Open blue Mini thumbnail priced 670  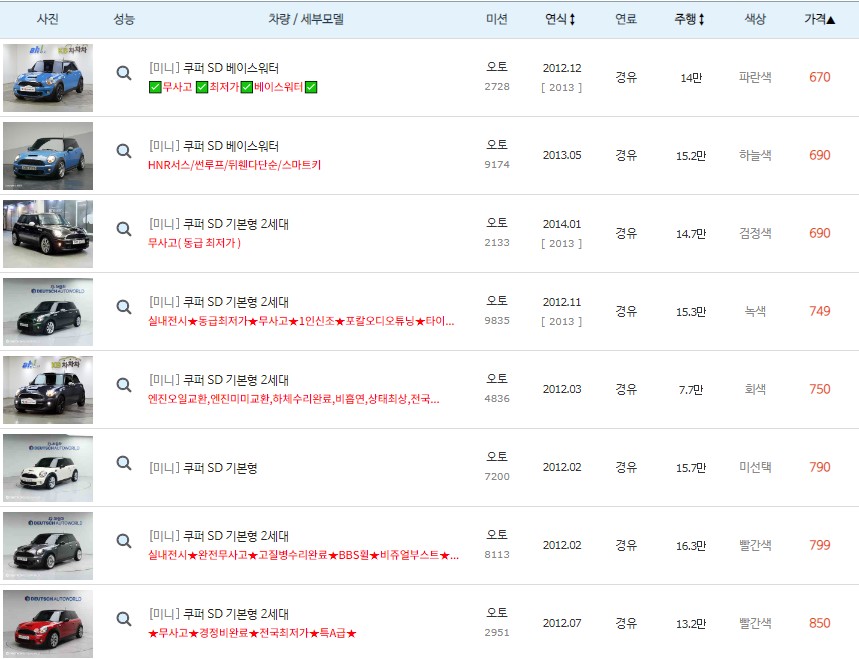point(48,78)
